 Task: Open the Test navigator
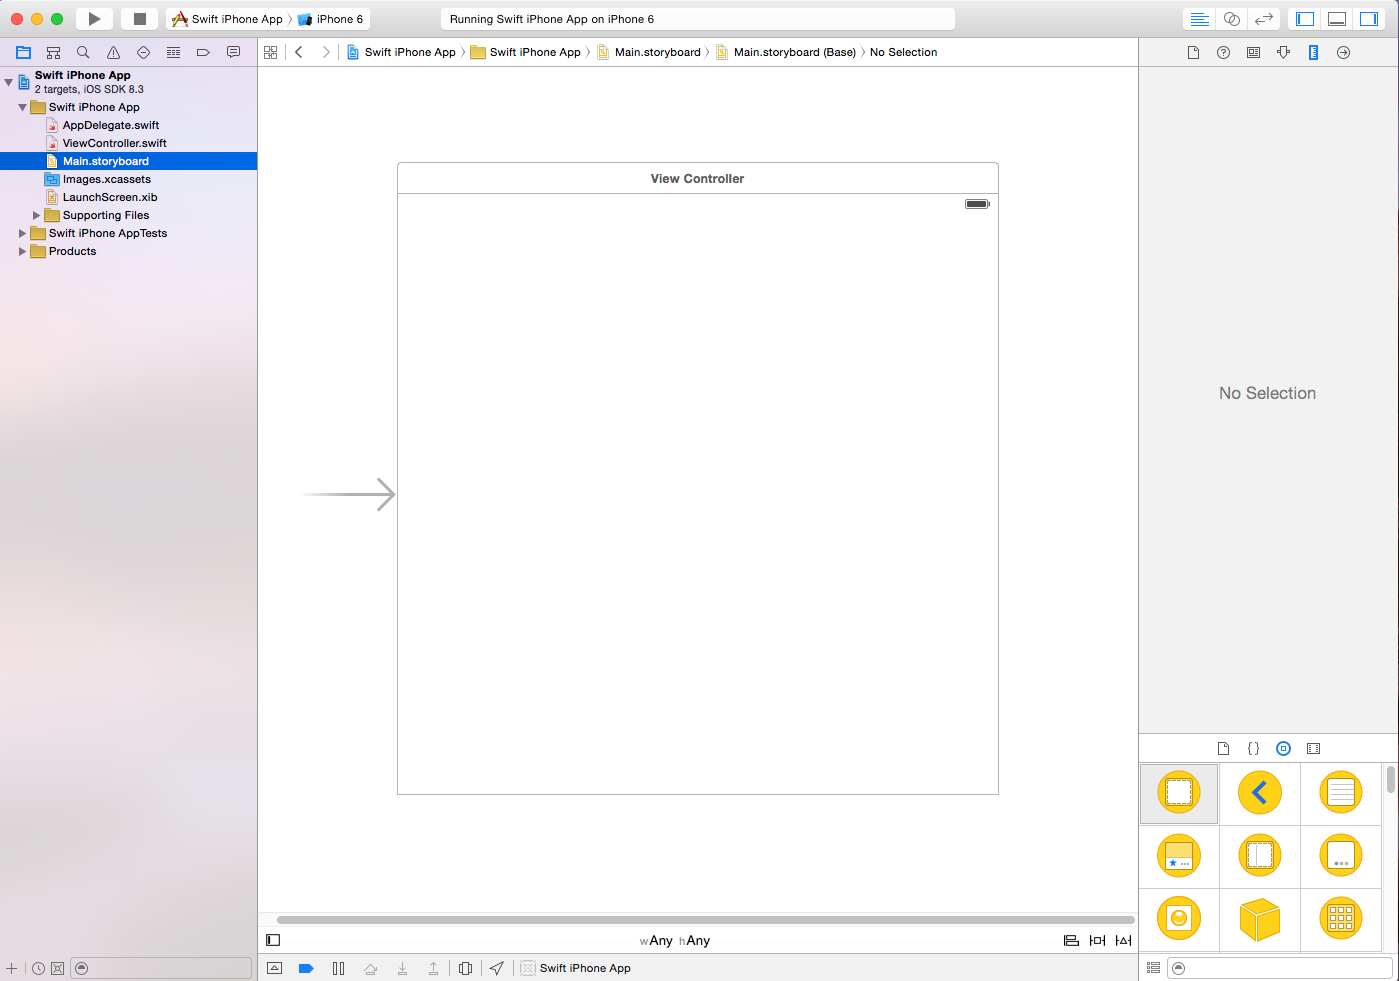144,52
